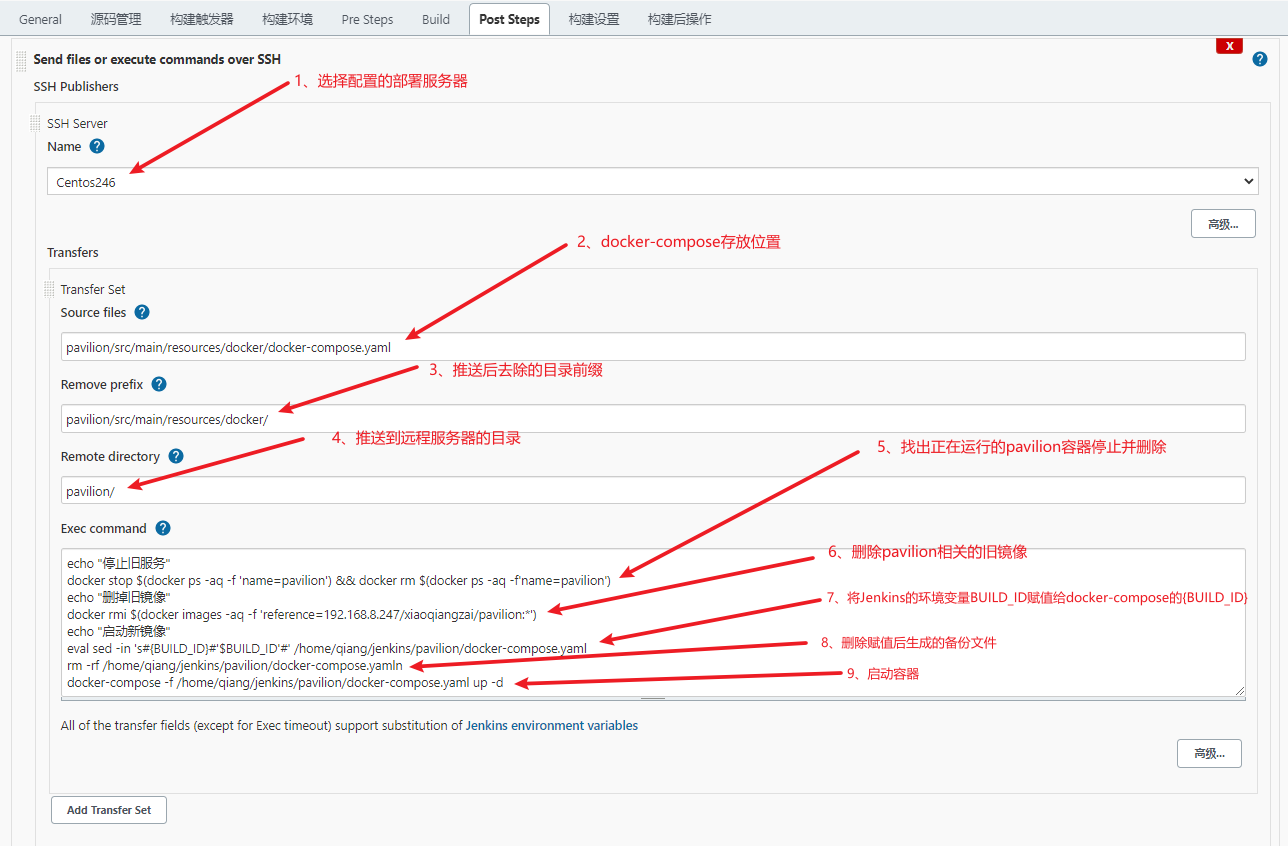
Task: Focus the Source files input field
Action: pyautogui.click(x=653, y=347)
